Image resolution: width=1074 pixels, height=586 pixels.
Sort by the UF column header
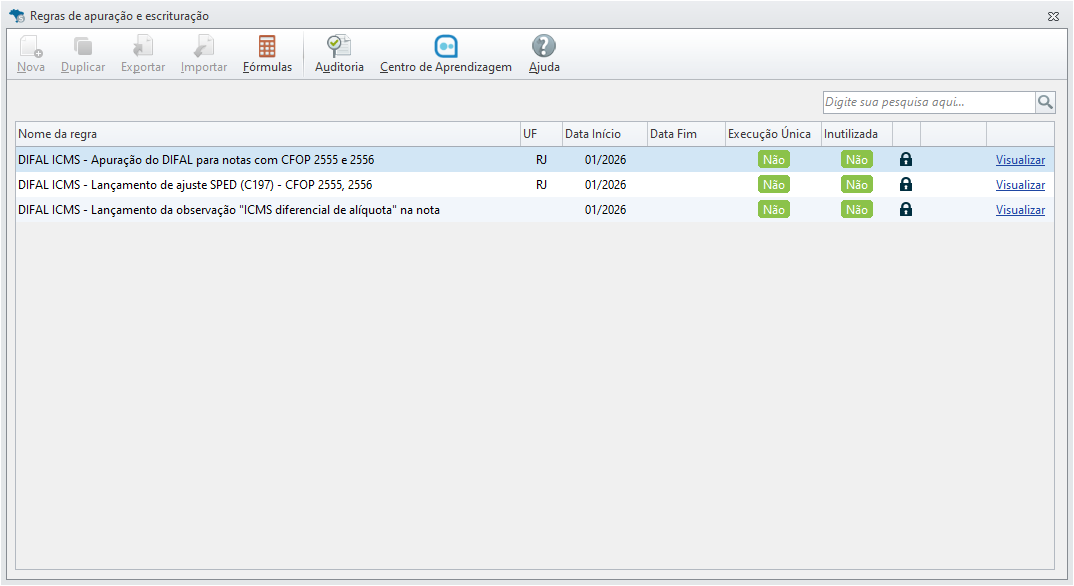pyautogui.click(x=541, y=134)
